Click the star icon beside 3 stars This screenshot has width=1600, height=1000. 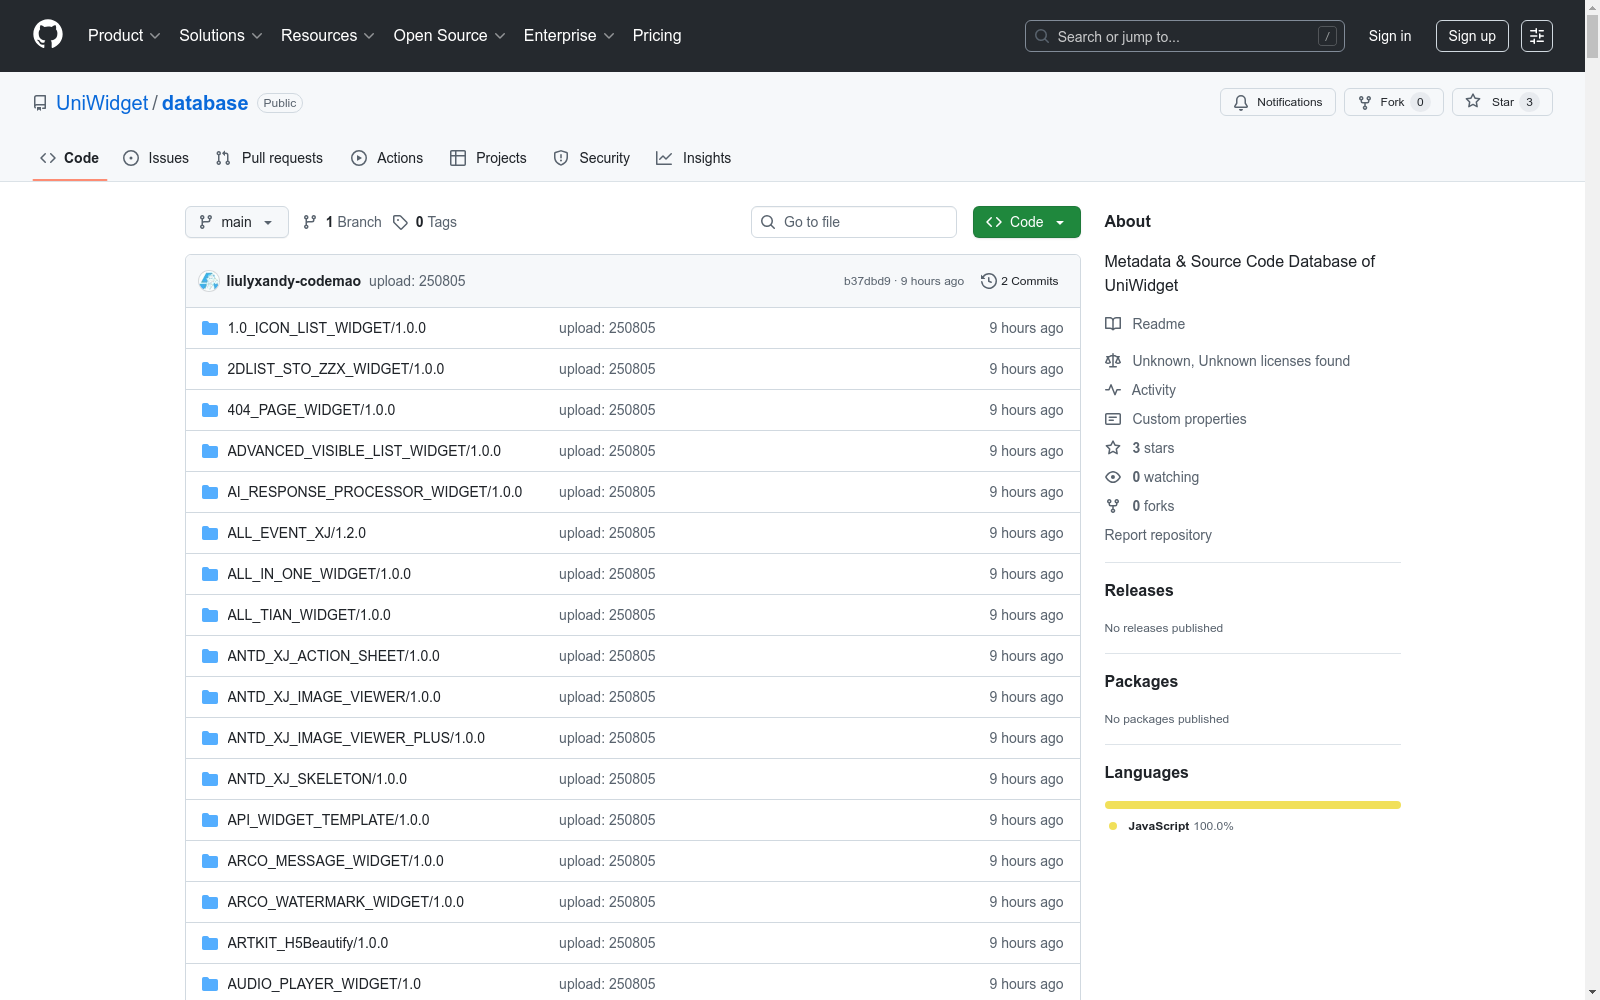point(1113,448)
